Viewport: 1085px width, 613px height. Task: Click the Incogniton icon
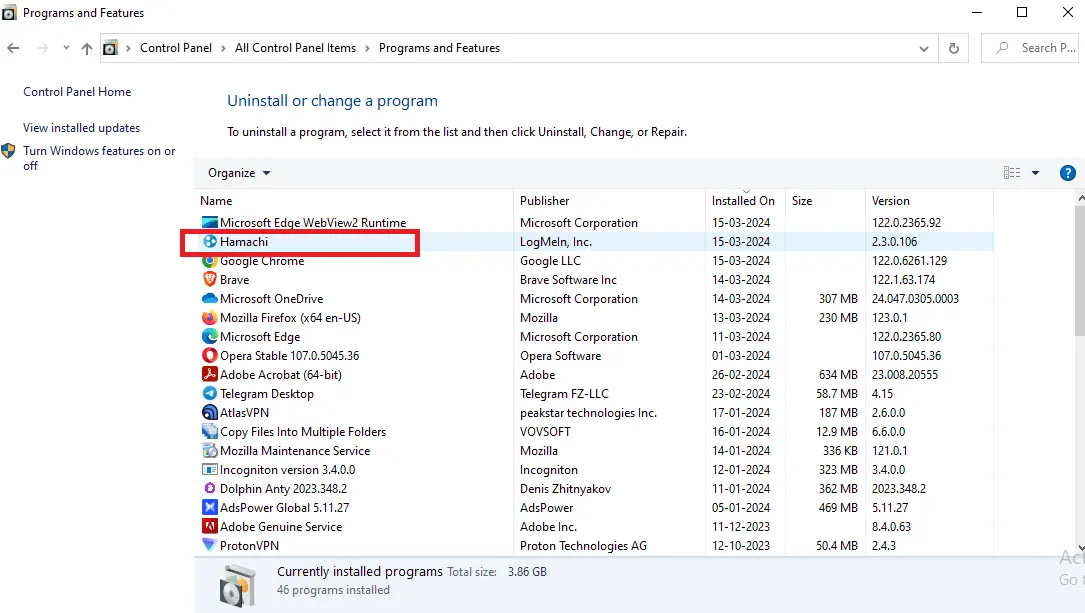pyautogui.click(x=209, y=470)
